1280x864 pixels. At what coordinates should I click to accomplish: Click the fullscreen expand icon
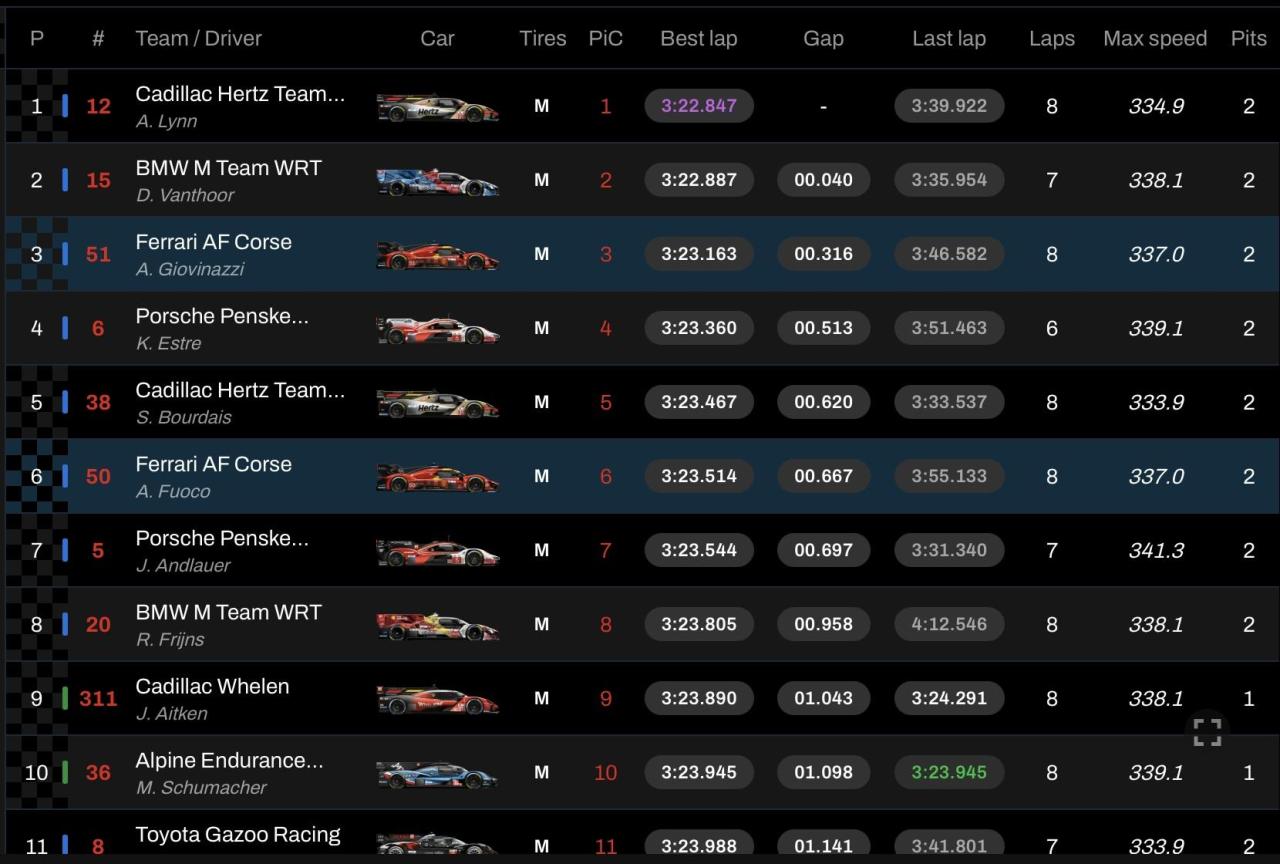tap(1207, 732)
